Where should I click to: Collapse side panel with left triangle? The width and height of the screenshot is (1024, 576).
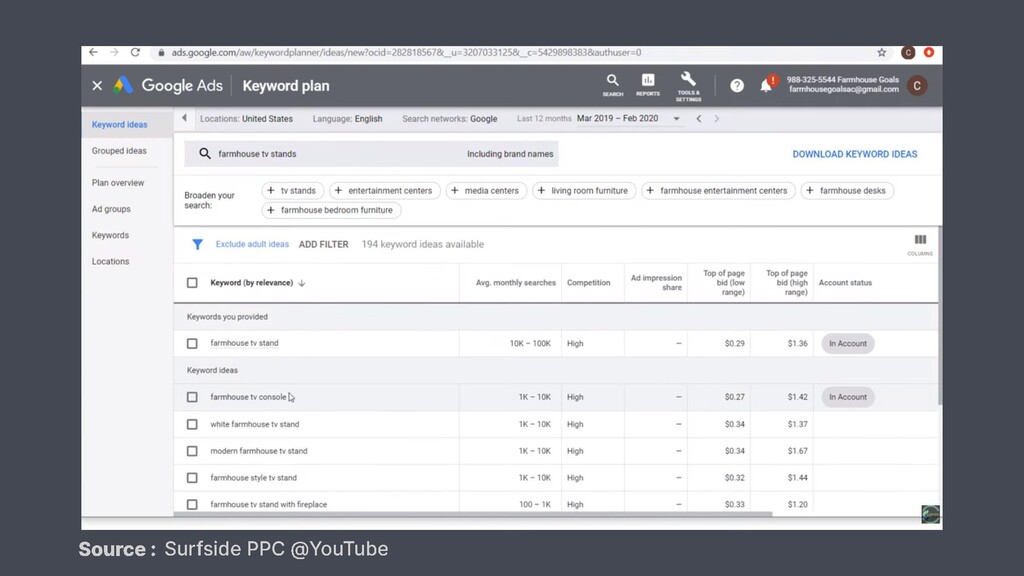tap(184, 118)
